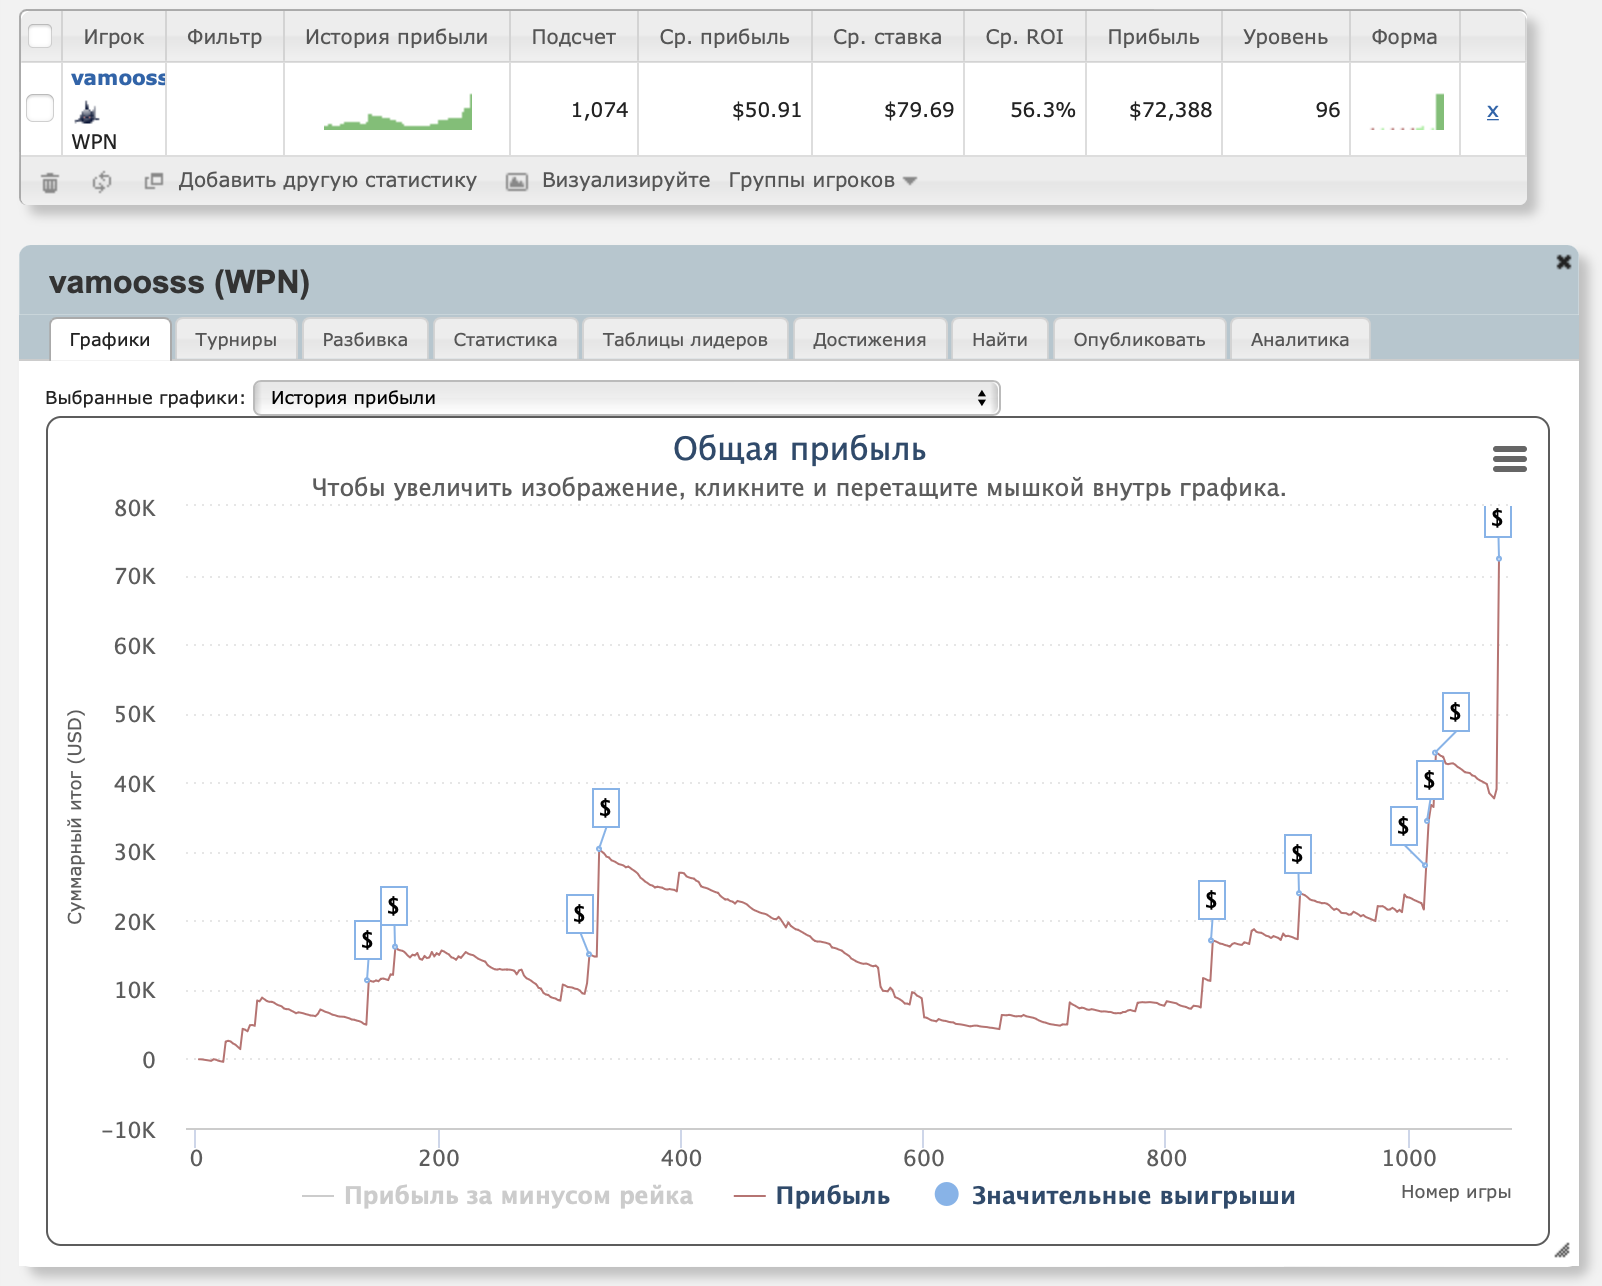Open chart hamburger context menu
Screen dimensions: 1602x1286
(x=1509, y=459)
